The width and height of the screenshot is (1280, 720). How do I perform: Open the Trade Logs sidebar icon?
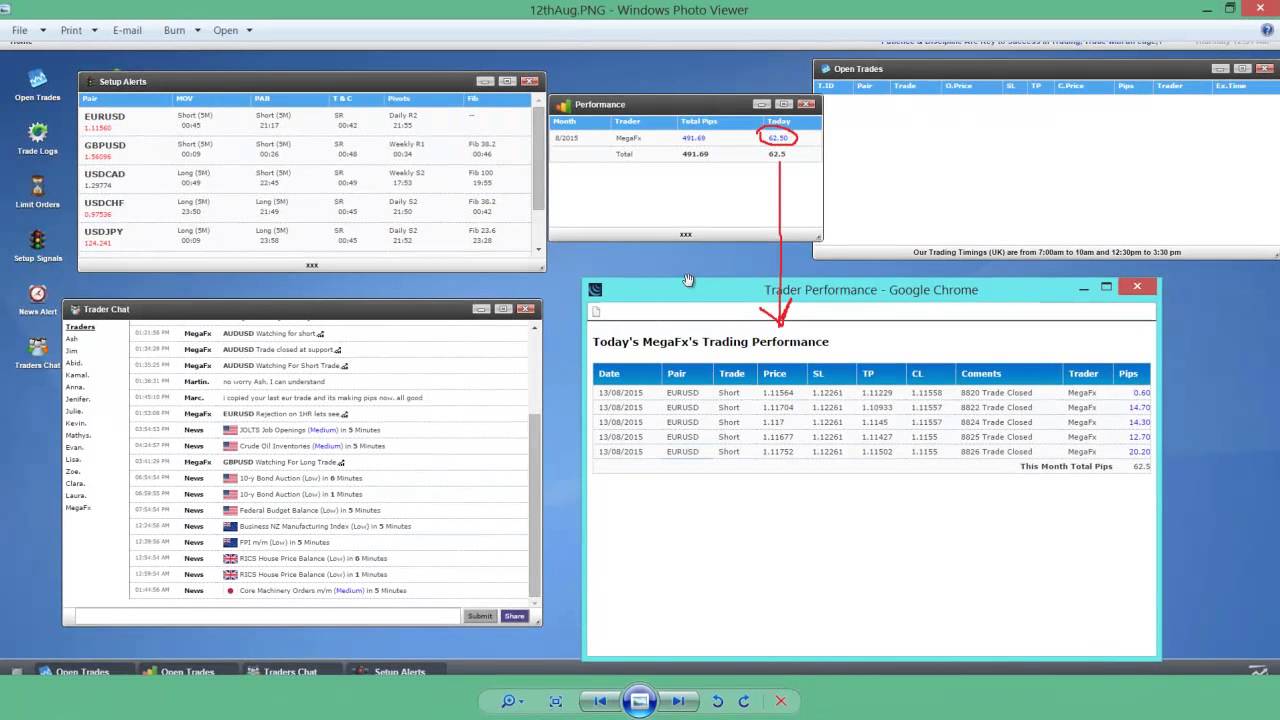pos(37,133)
